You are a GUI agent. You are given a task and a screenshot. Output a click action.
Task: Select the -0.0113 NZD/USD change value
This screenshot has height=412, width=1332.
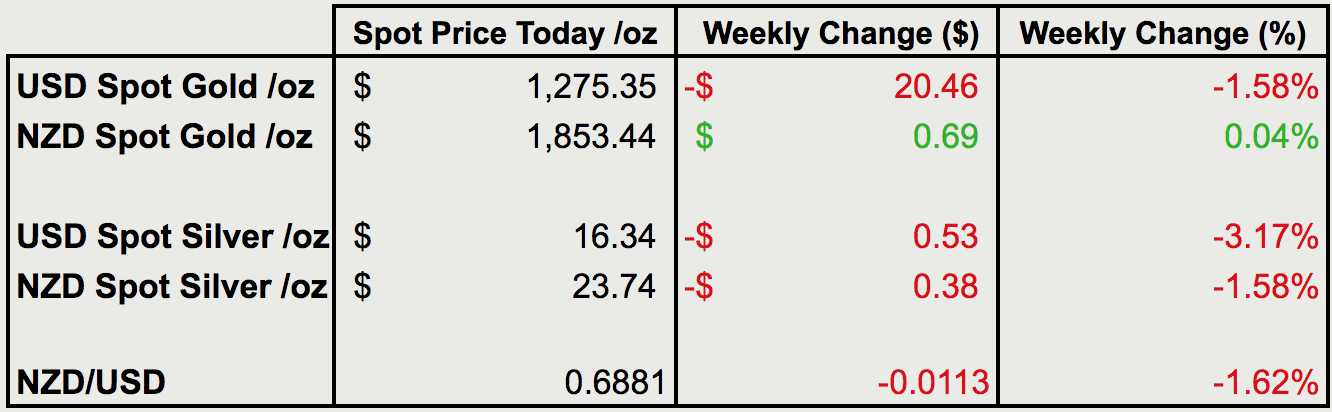point(934,381)
